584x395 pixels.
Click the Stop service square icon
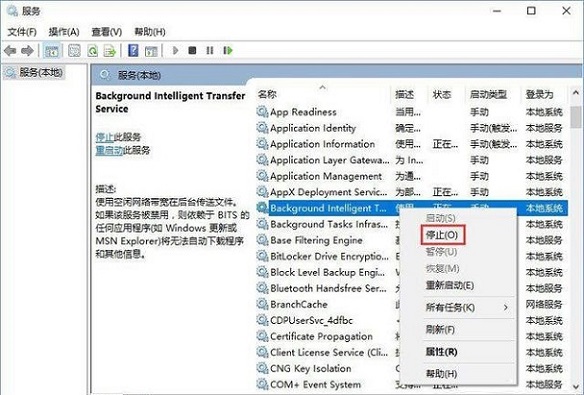coord(192,50)
